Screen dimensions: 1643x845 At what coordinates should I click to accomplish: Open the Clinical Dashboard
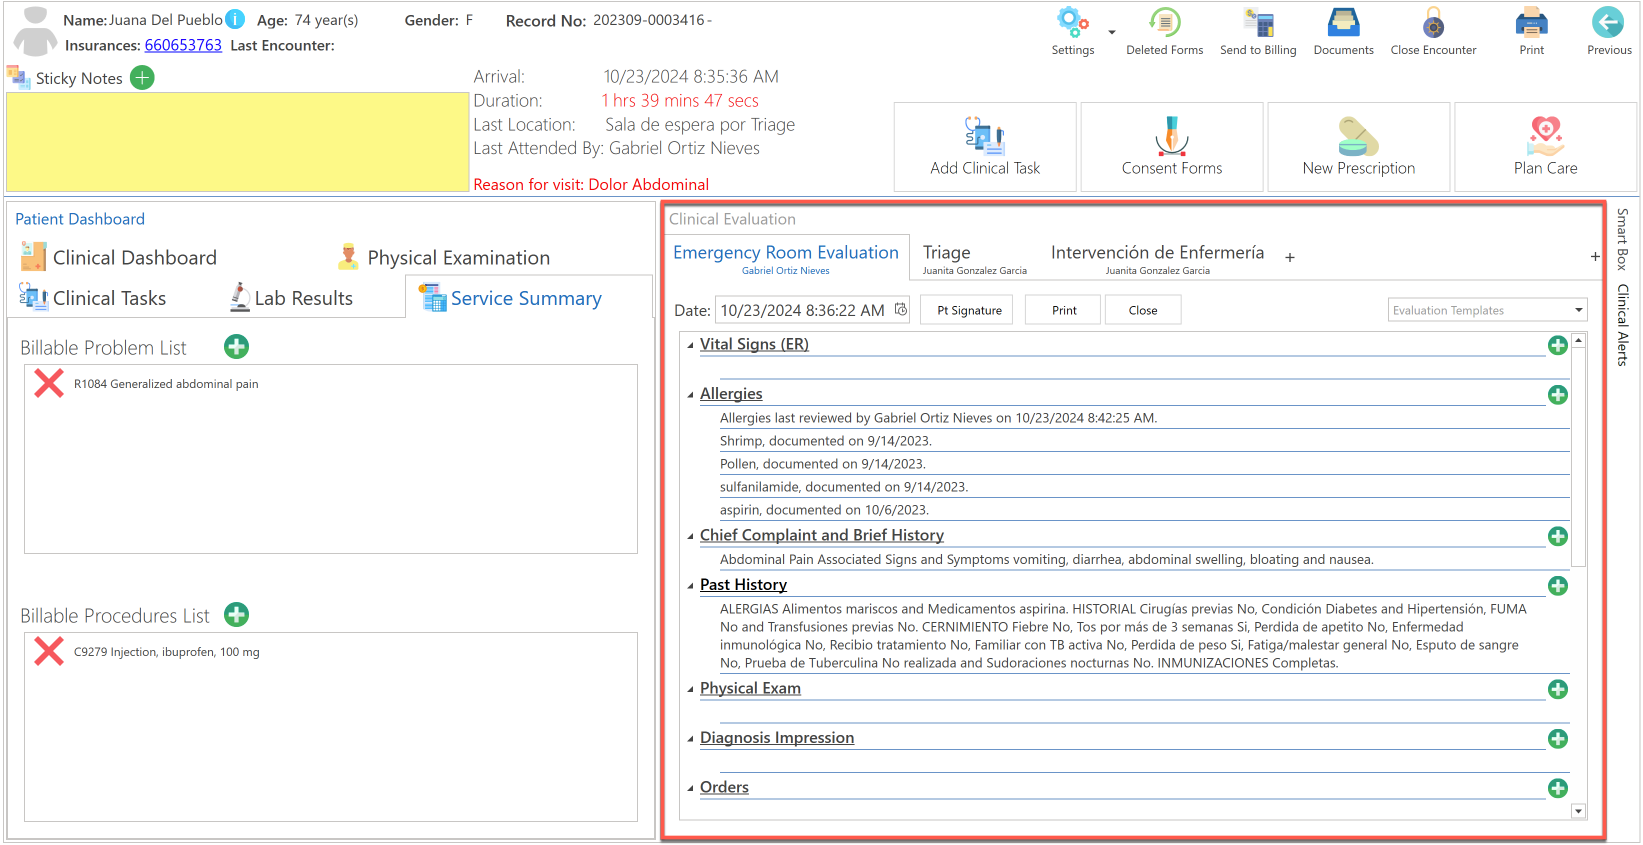click(118, 258)
